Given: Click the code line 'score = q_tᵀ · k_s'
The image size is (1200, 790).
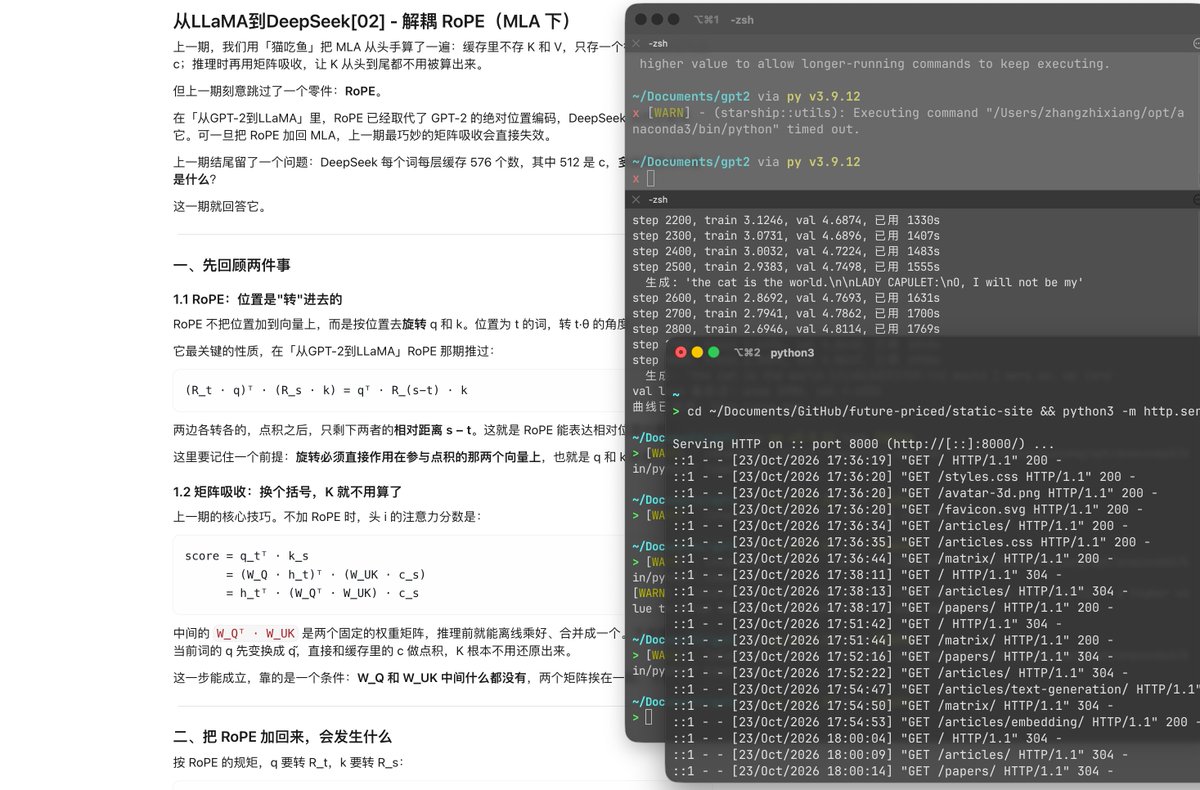Looking at the screenshot, I should tap(247, 556).
